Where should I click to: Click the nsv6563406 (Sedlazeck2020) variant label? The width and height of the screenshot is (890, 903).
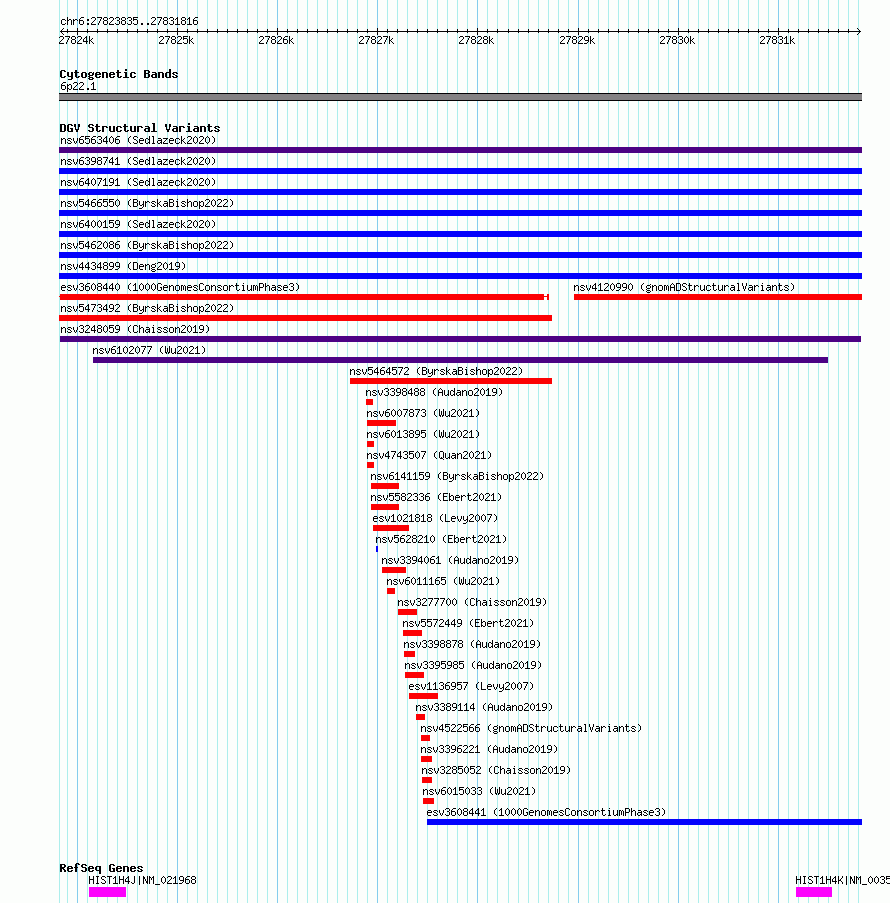(138, 141)
